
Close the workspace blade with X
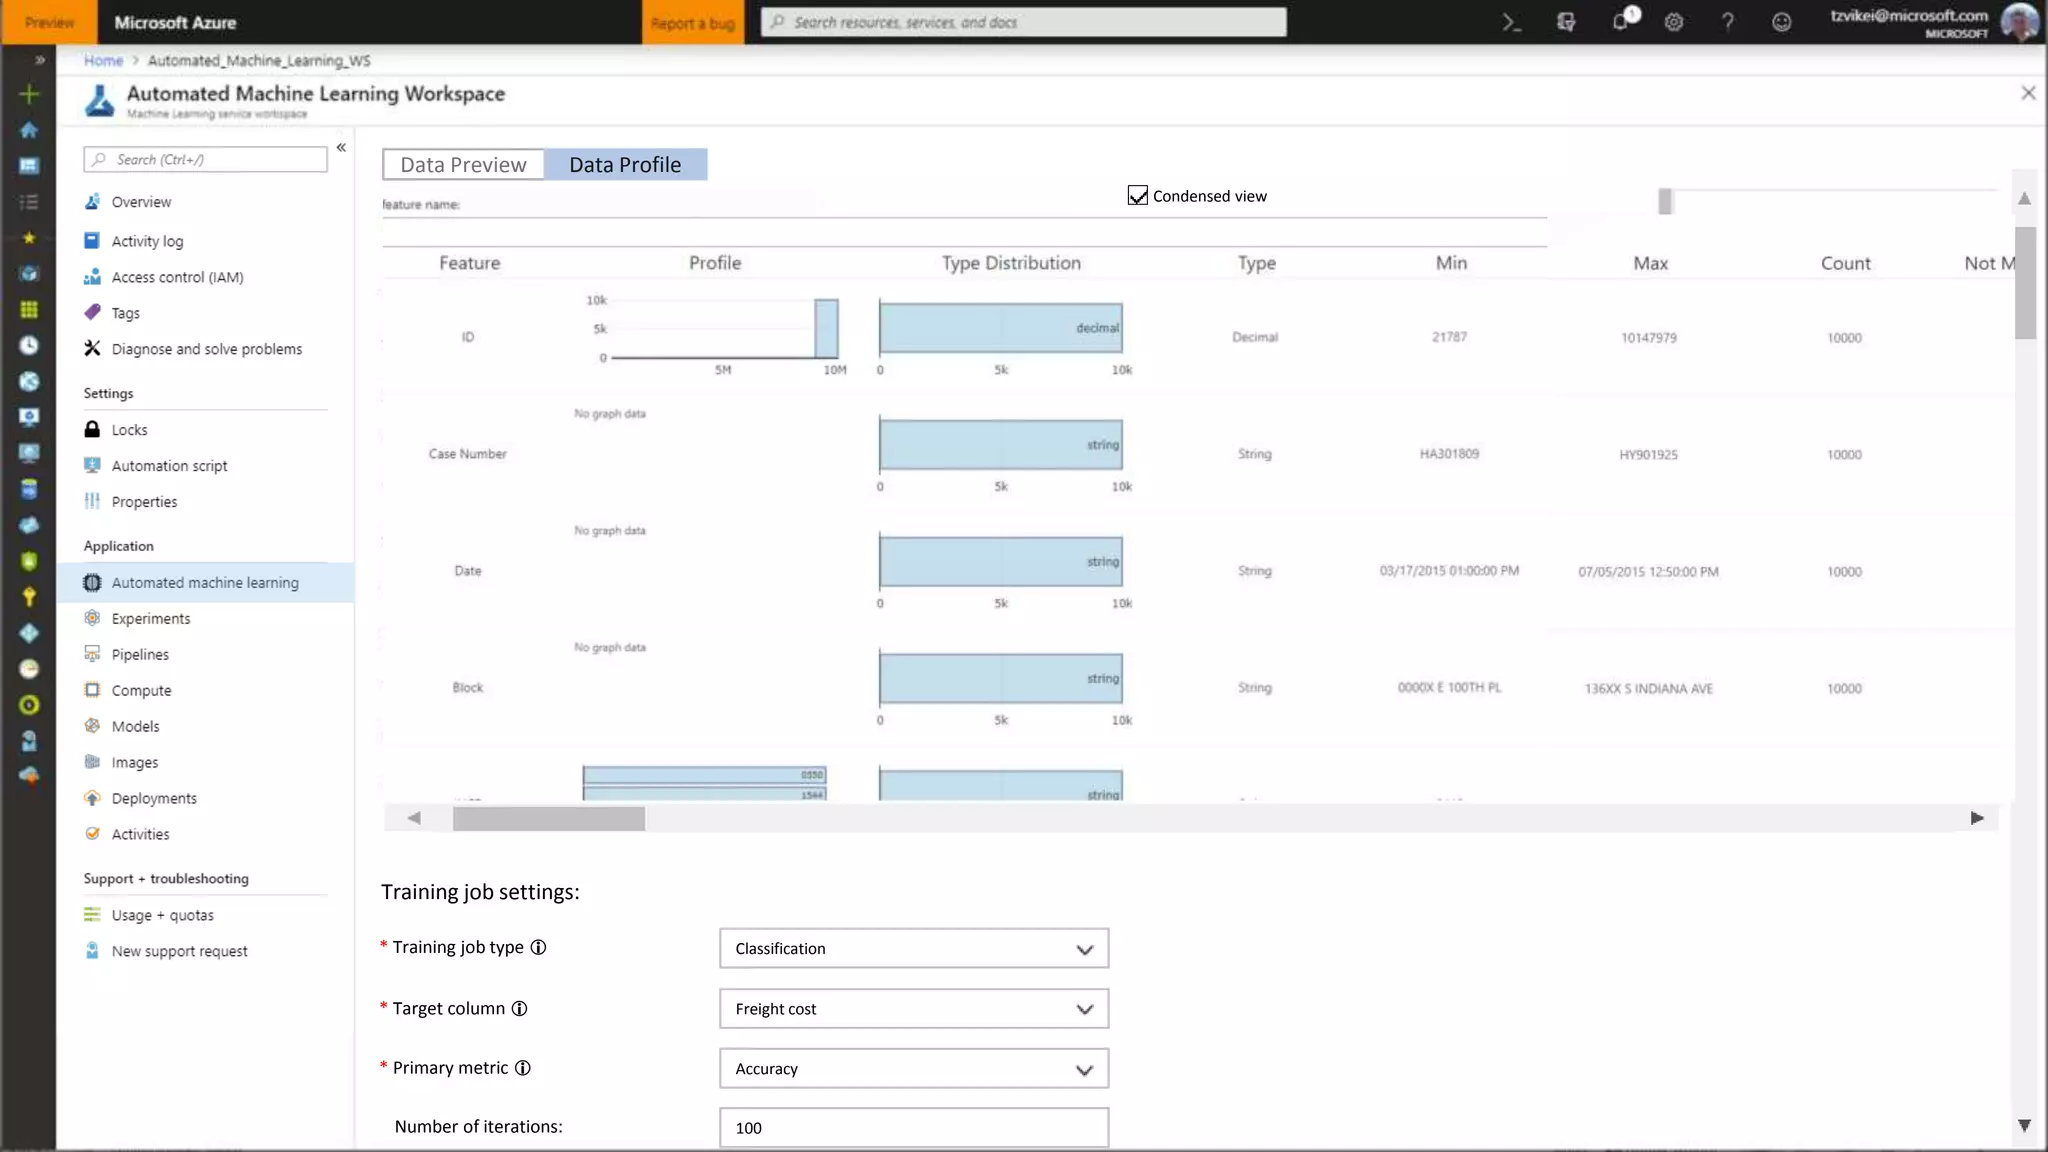(2028, 93)
